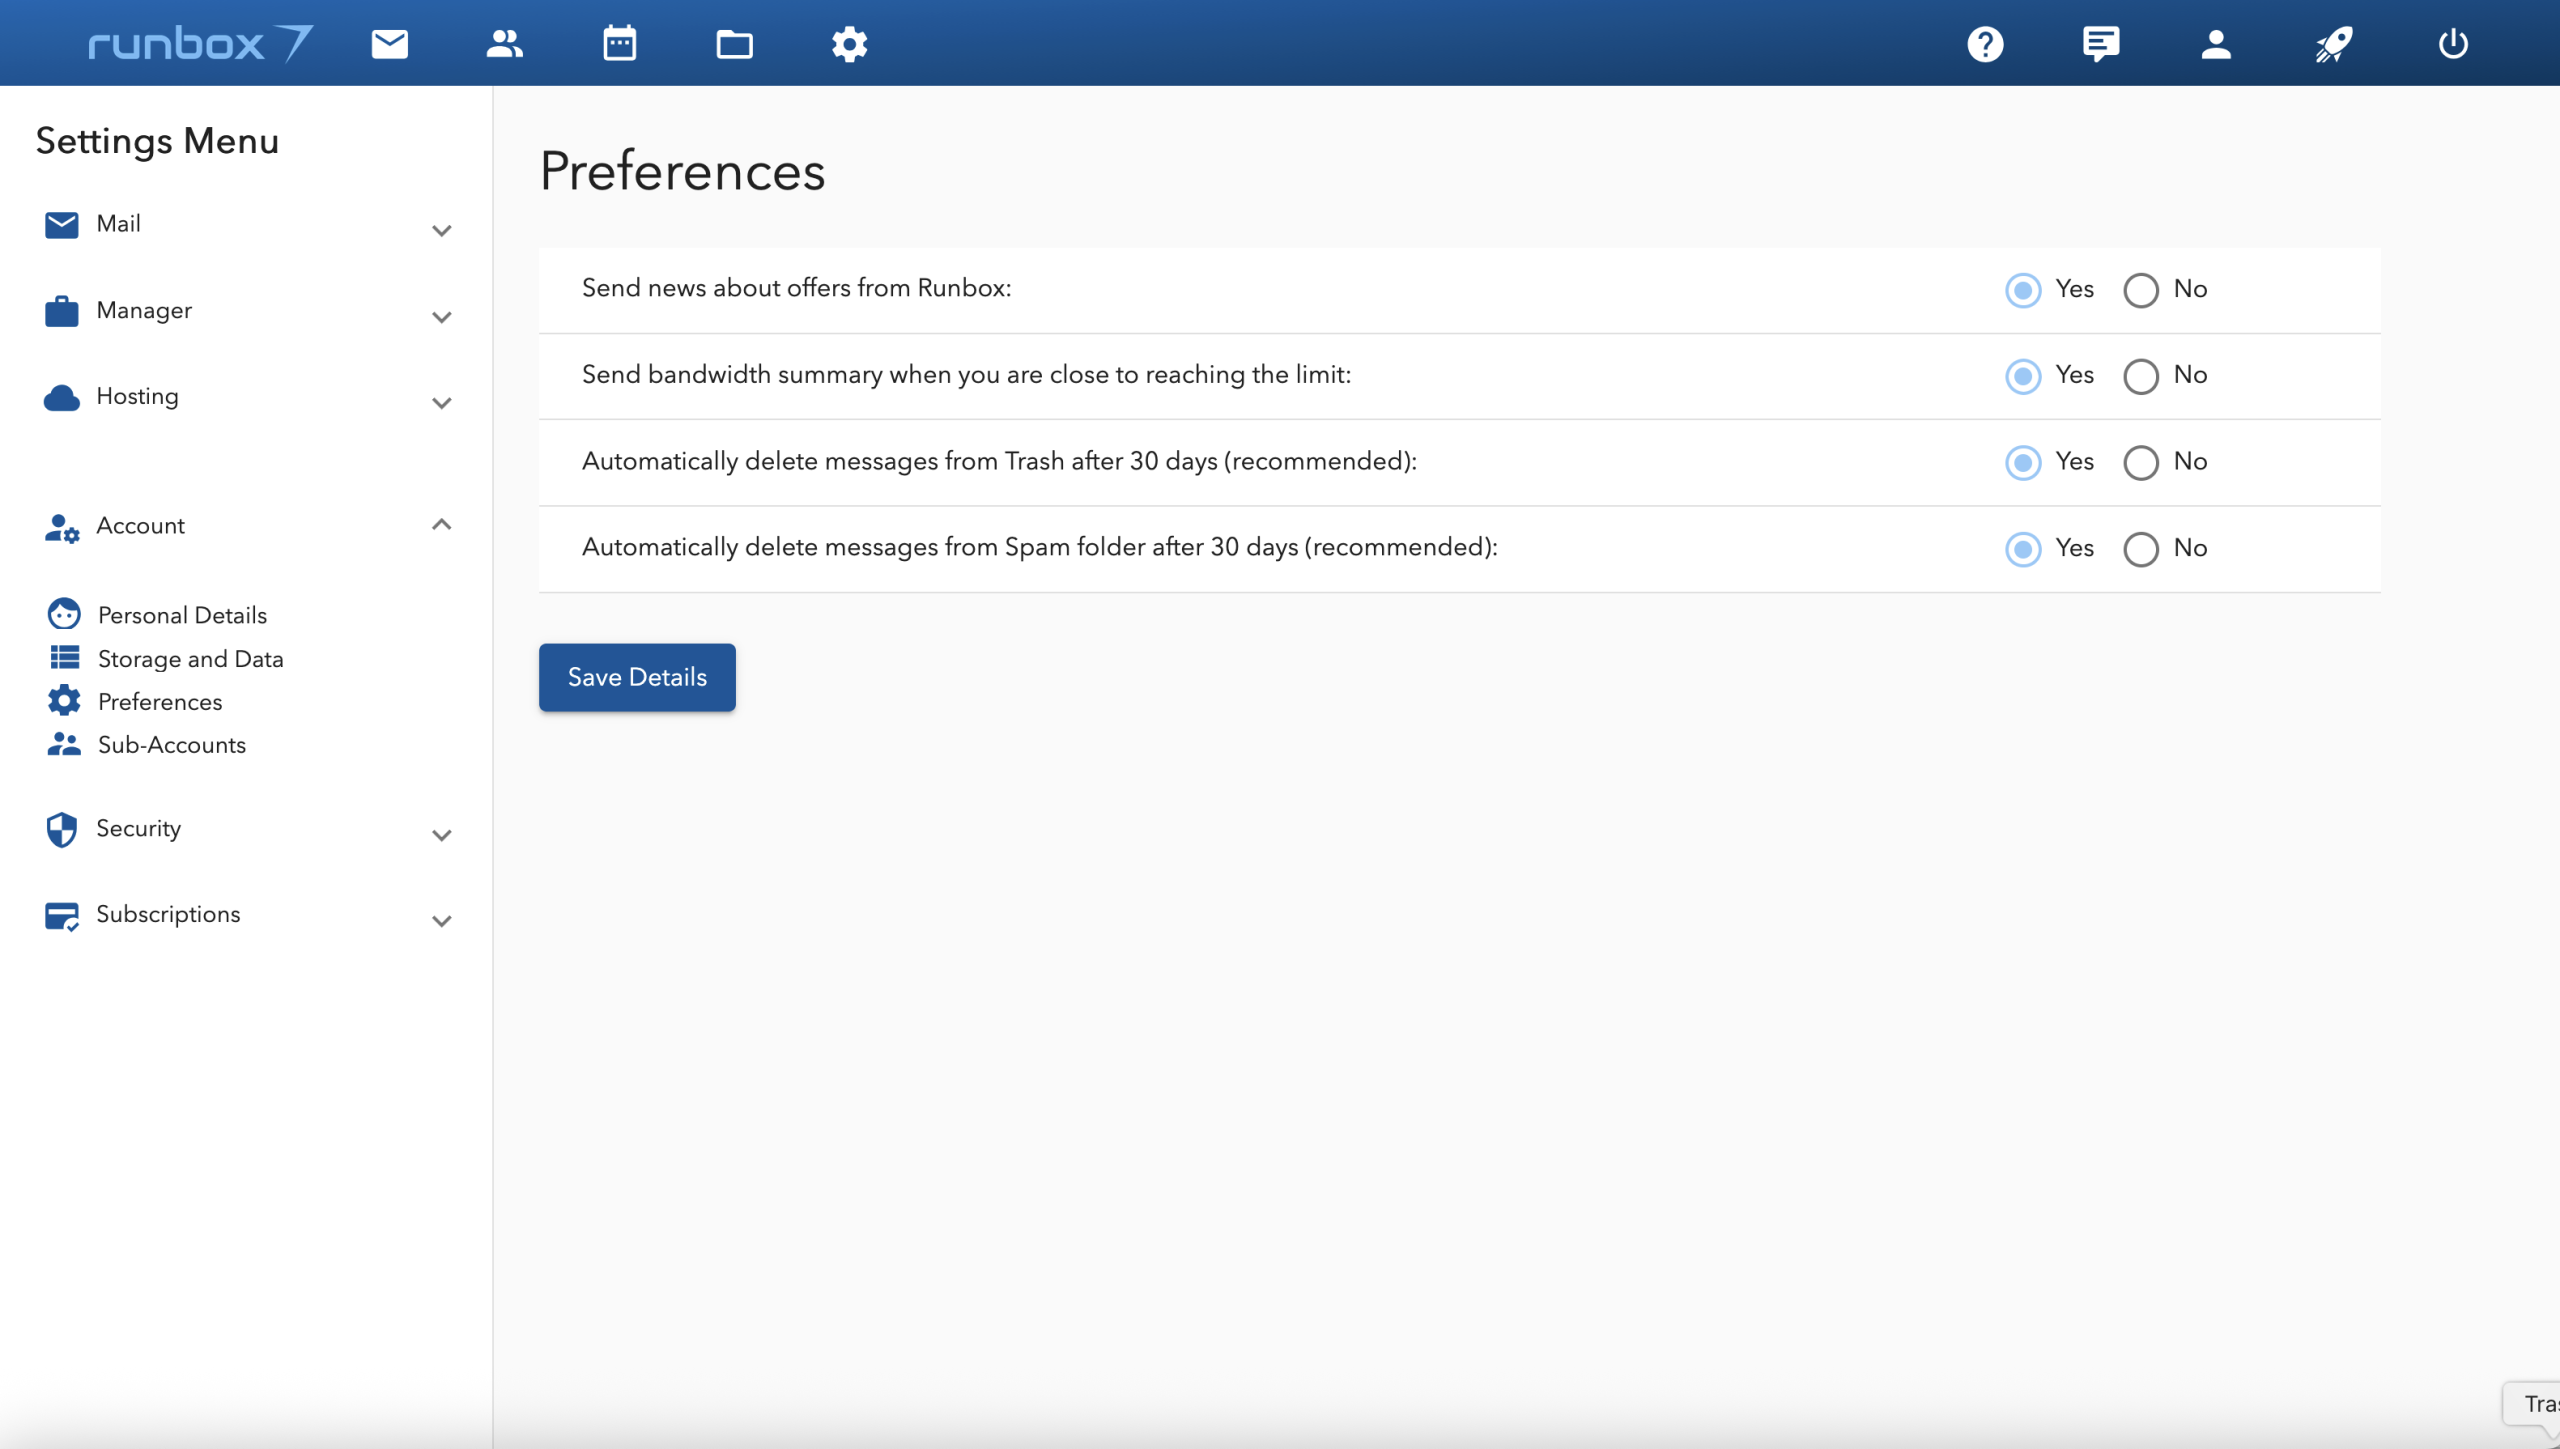Expand the Security settings section
The height and width of the screenshot is (1449, 2560).
tap(441, 834)
